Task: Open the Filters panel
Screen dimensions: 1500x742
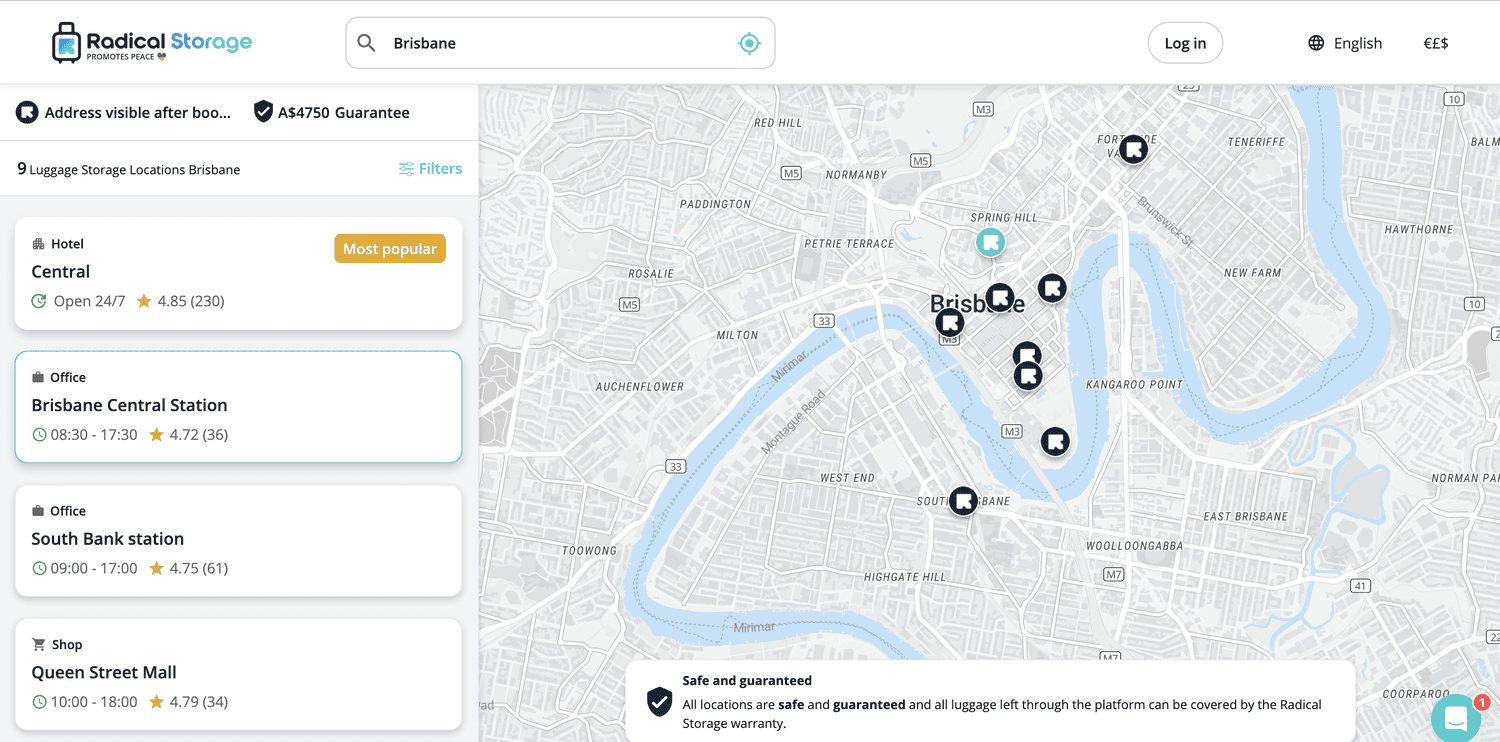Action: click(431, 169)
